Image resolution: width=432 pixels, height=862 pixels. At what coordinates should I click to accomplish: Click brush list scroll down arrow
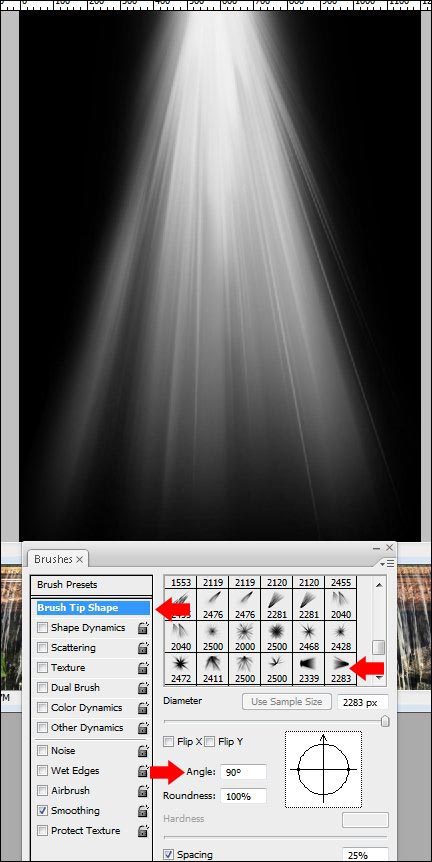379,678
